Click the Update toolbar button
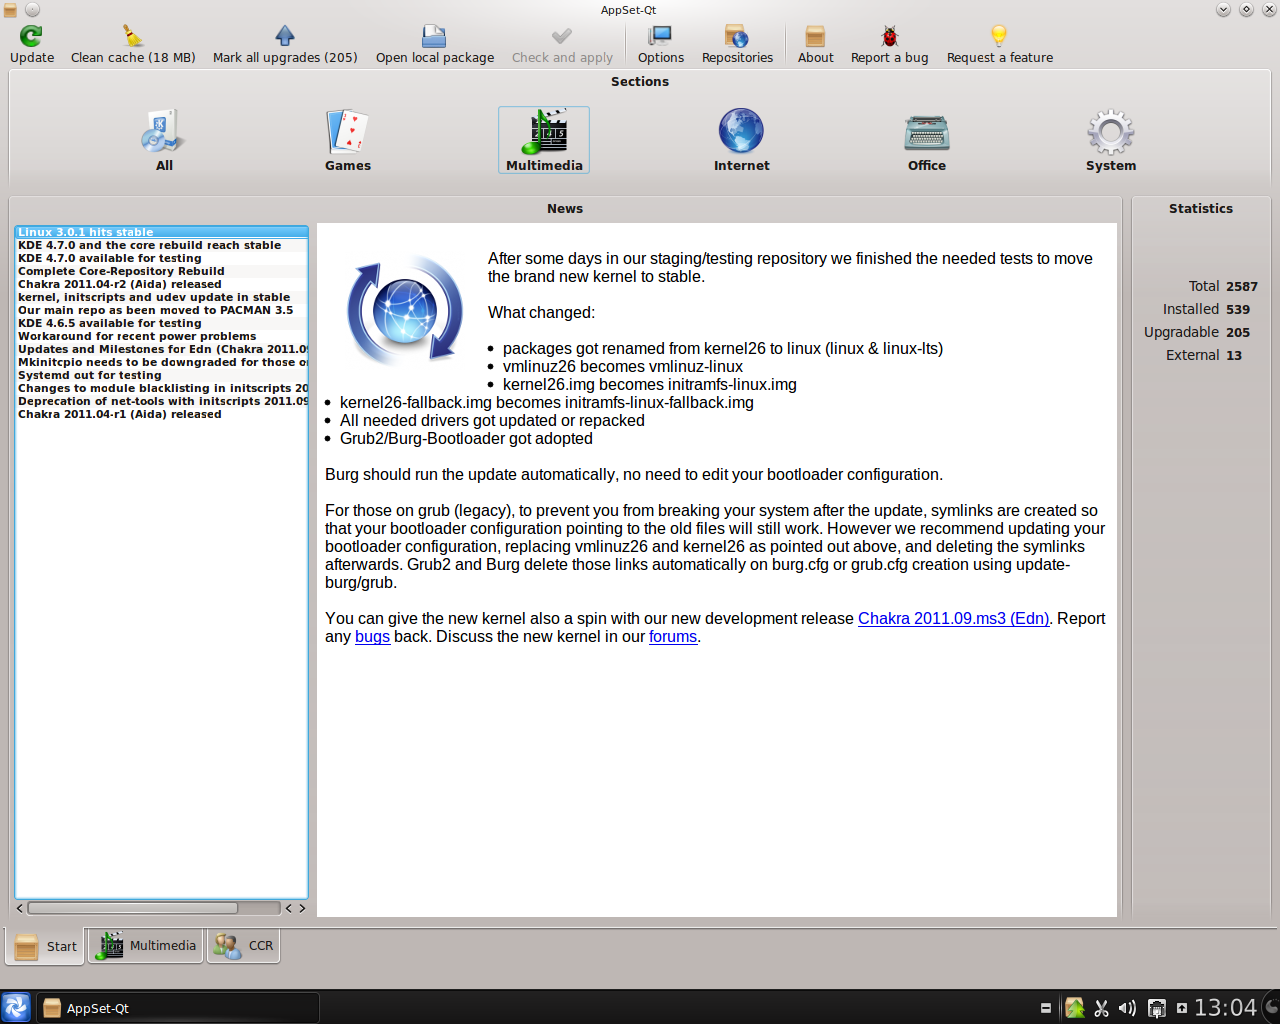This screenshot has height=1024, width=1280. pyautogui.click(x=32, y=45)
